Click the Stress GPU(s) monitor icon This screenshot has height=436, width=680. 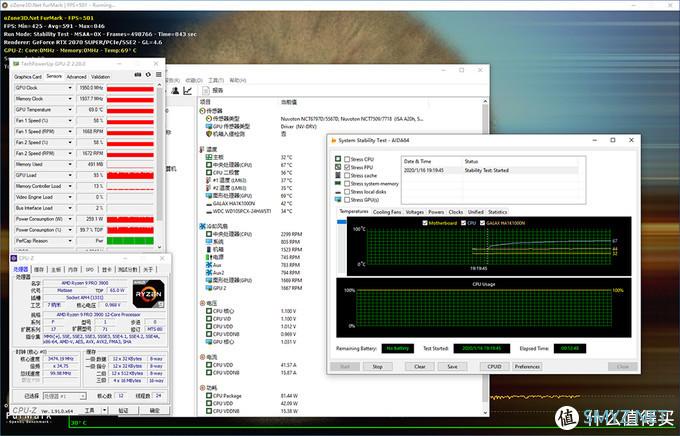point(338,200)
